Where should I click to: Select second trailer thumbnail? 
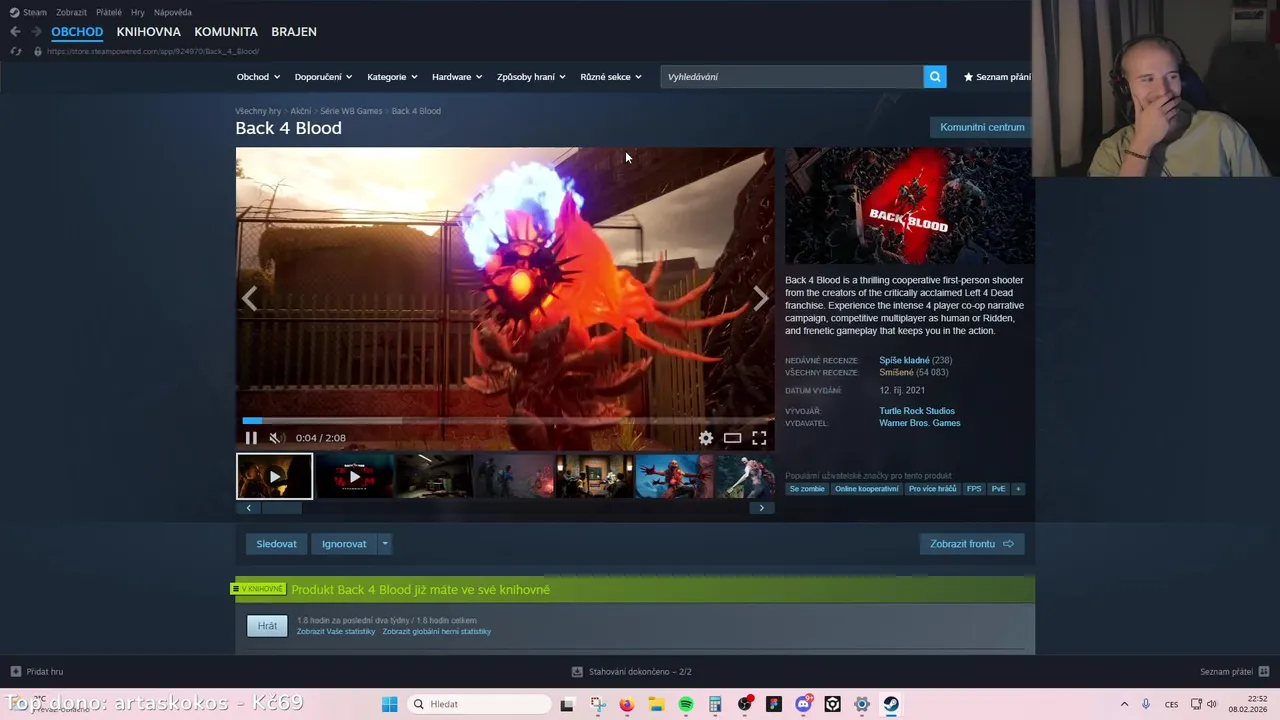coord(354,476)
